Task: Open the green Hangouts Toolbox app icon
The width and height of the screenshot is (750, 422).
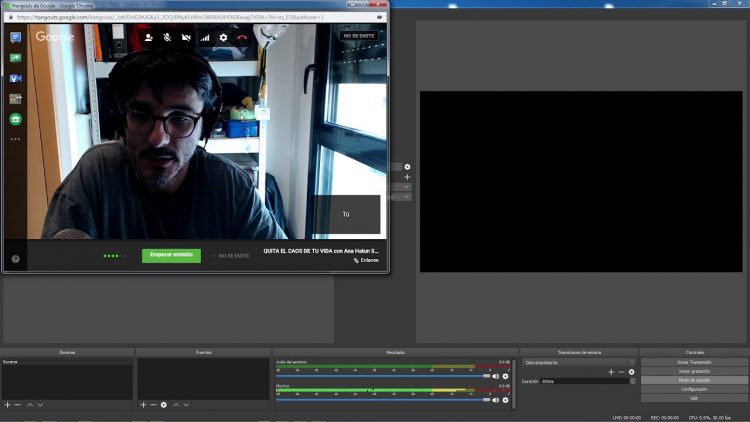Action: click(15, 119)
